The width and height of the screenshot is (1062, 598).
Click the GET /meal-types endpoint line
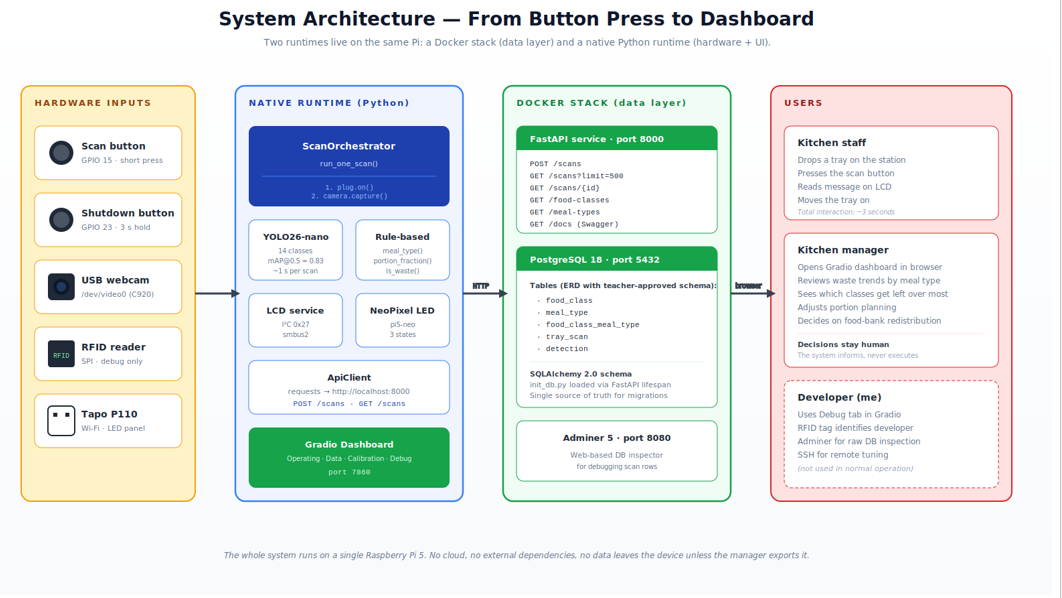(x=565, y=213)
